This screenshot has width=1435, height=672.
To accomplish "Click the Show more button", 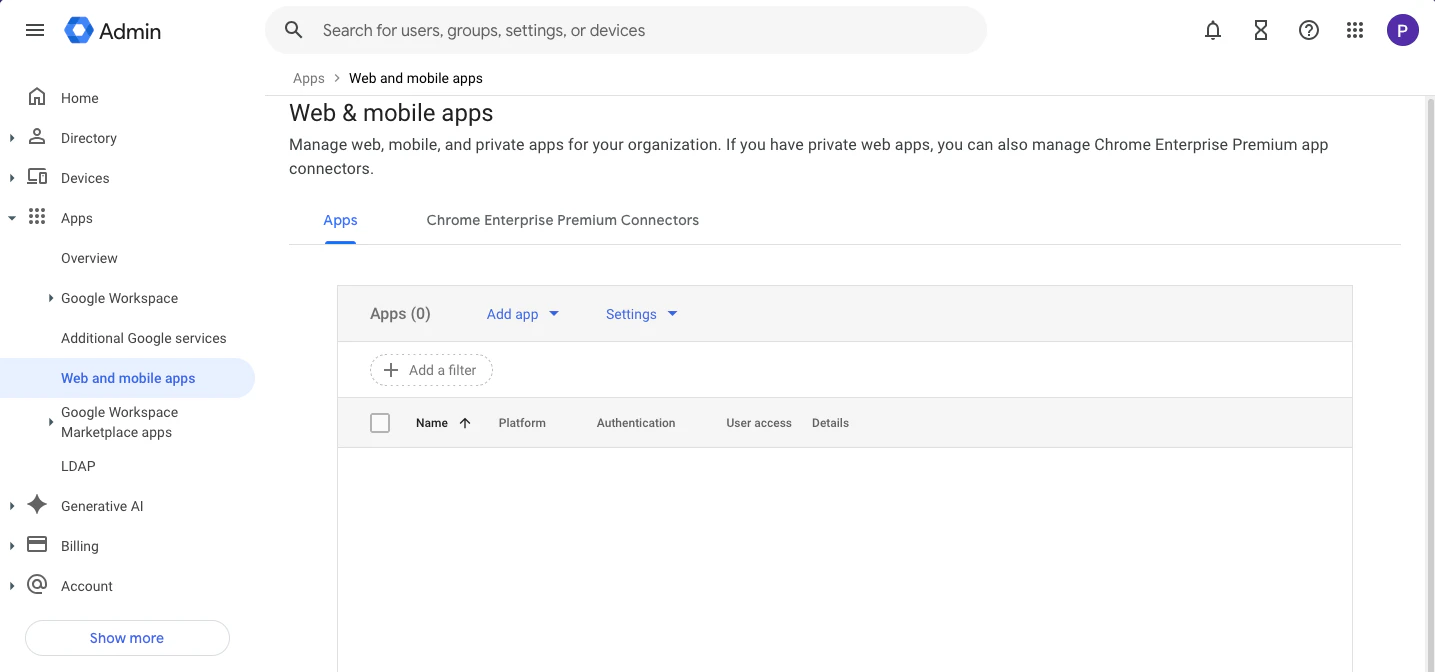I will point(126,637).
